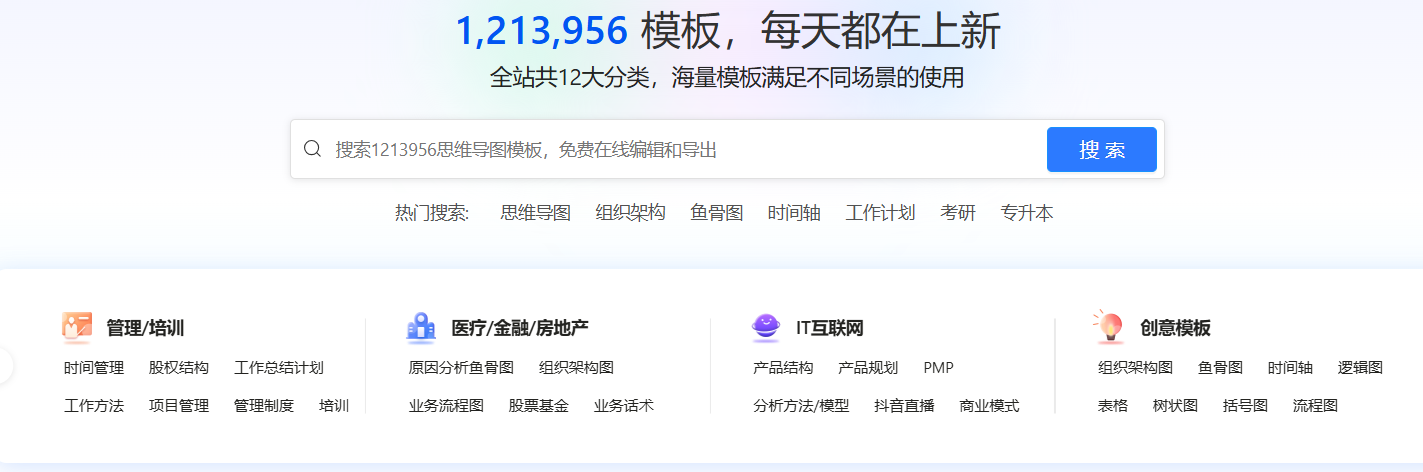Open the 医疗/金融/房地产 category heading

(520, 328)
